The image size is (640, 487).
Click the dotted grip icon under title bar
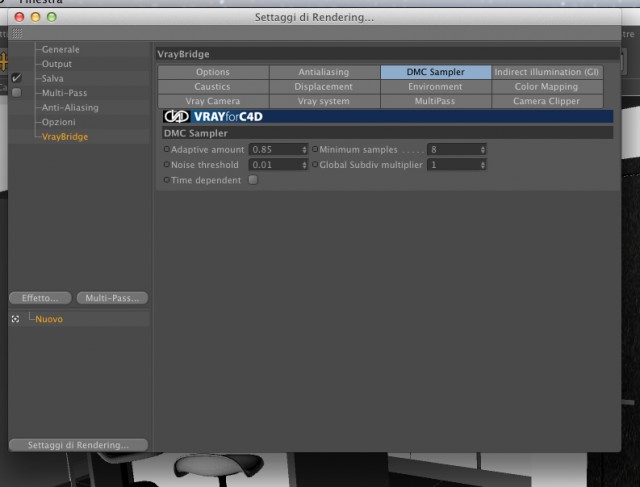(x=17, y=33)
